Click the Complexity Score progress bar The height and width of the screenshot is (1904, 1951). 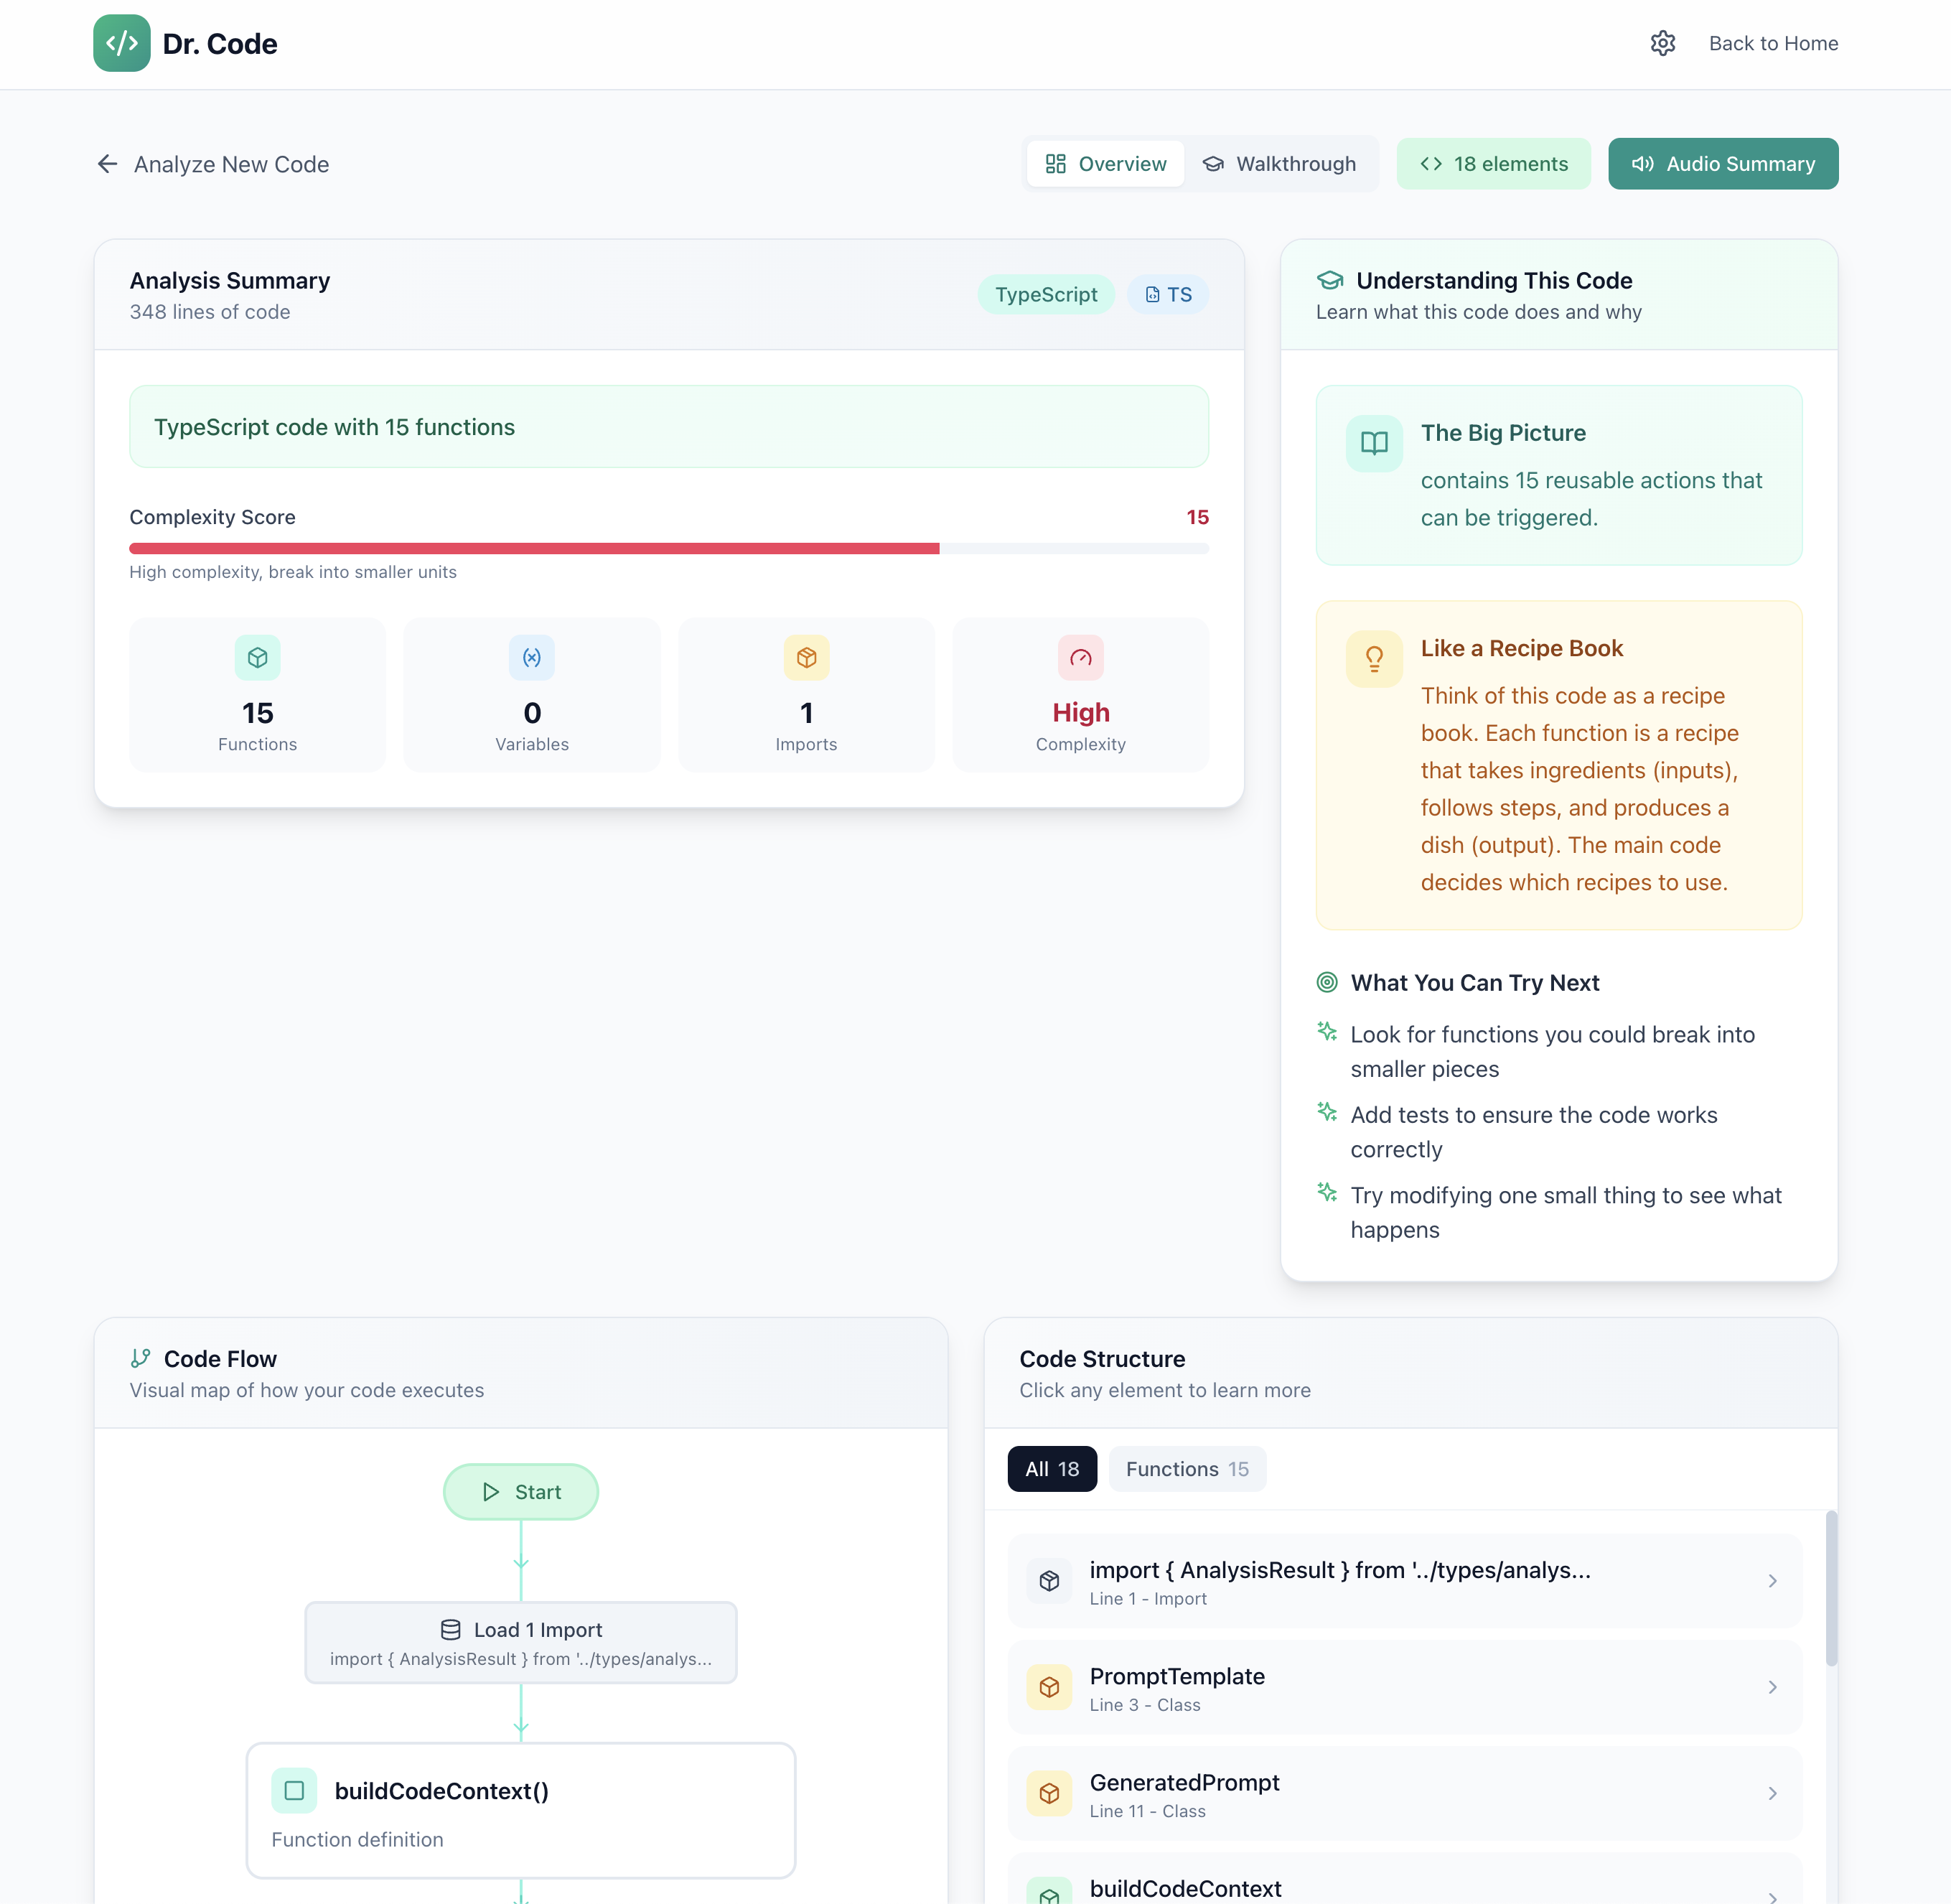[x=668, y=548]
